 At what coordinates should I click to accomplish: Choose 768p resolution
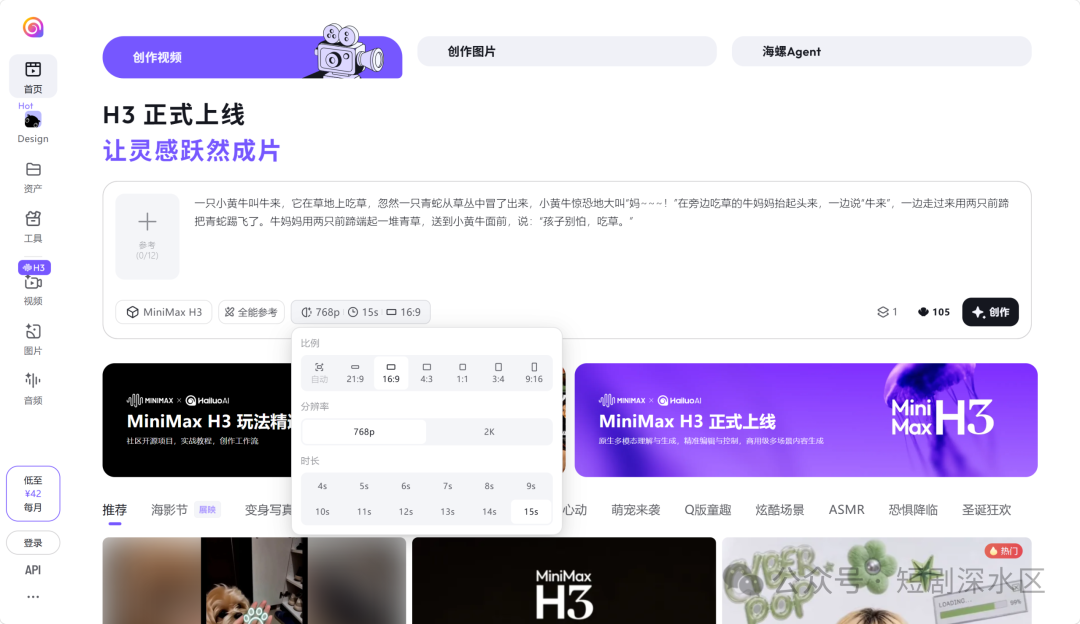point(364,432)
